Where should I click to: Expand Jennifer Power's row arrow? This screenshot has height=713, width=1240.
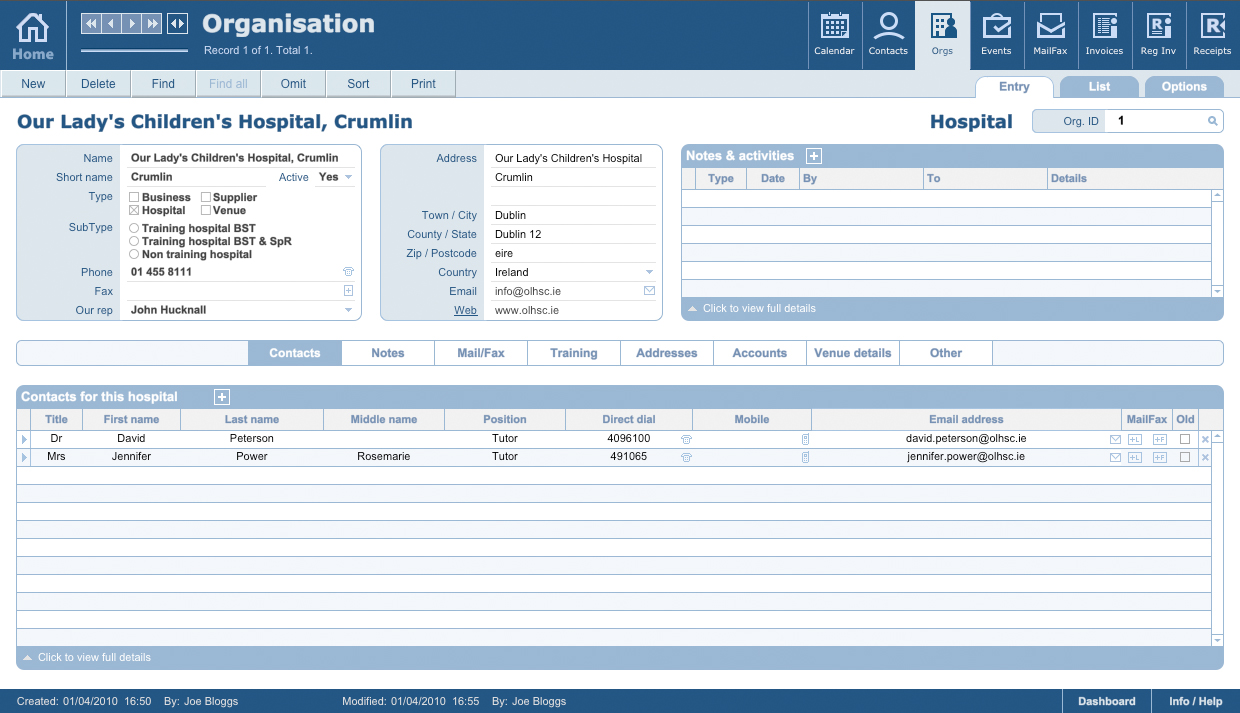[x=25, y=457]
